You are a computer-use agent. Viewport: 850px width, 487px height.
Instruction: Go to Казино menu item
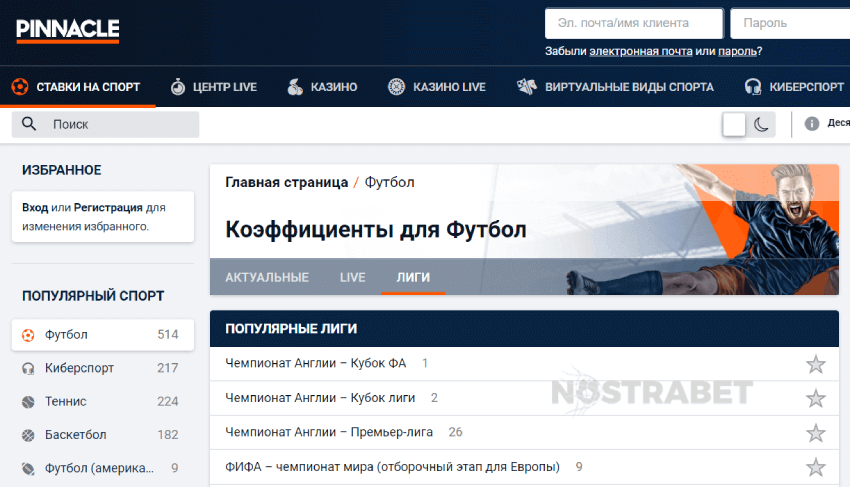pos(322,87)
